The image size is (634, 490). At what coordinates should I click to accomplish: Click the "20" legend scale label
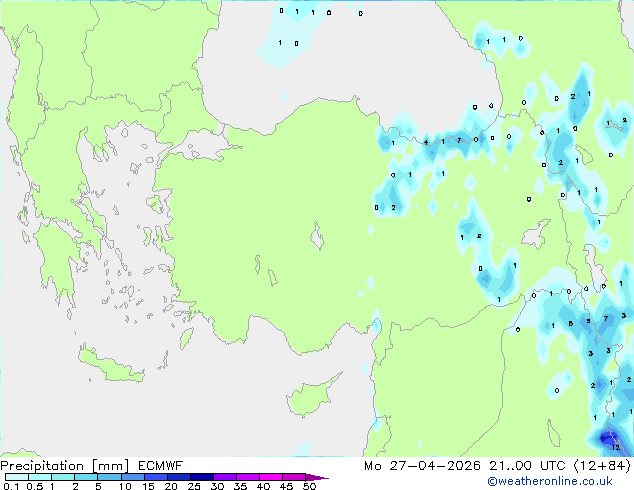[171, 486]
